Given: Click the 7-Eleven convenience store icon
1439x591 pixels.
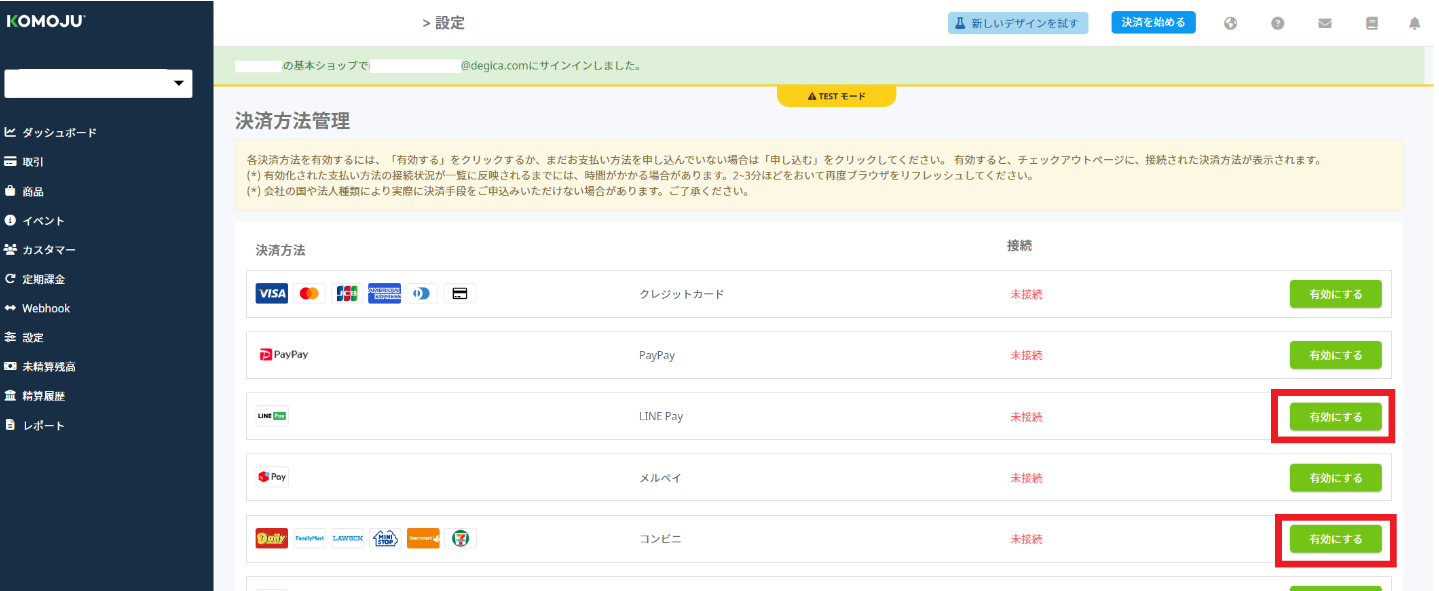Looking at the screenshot, I should [461, 539].
